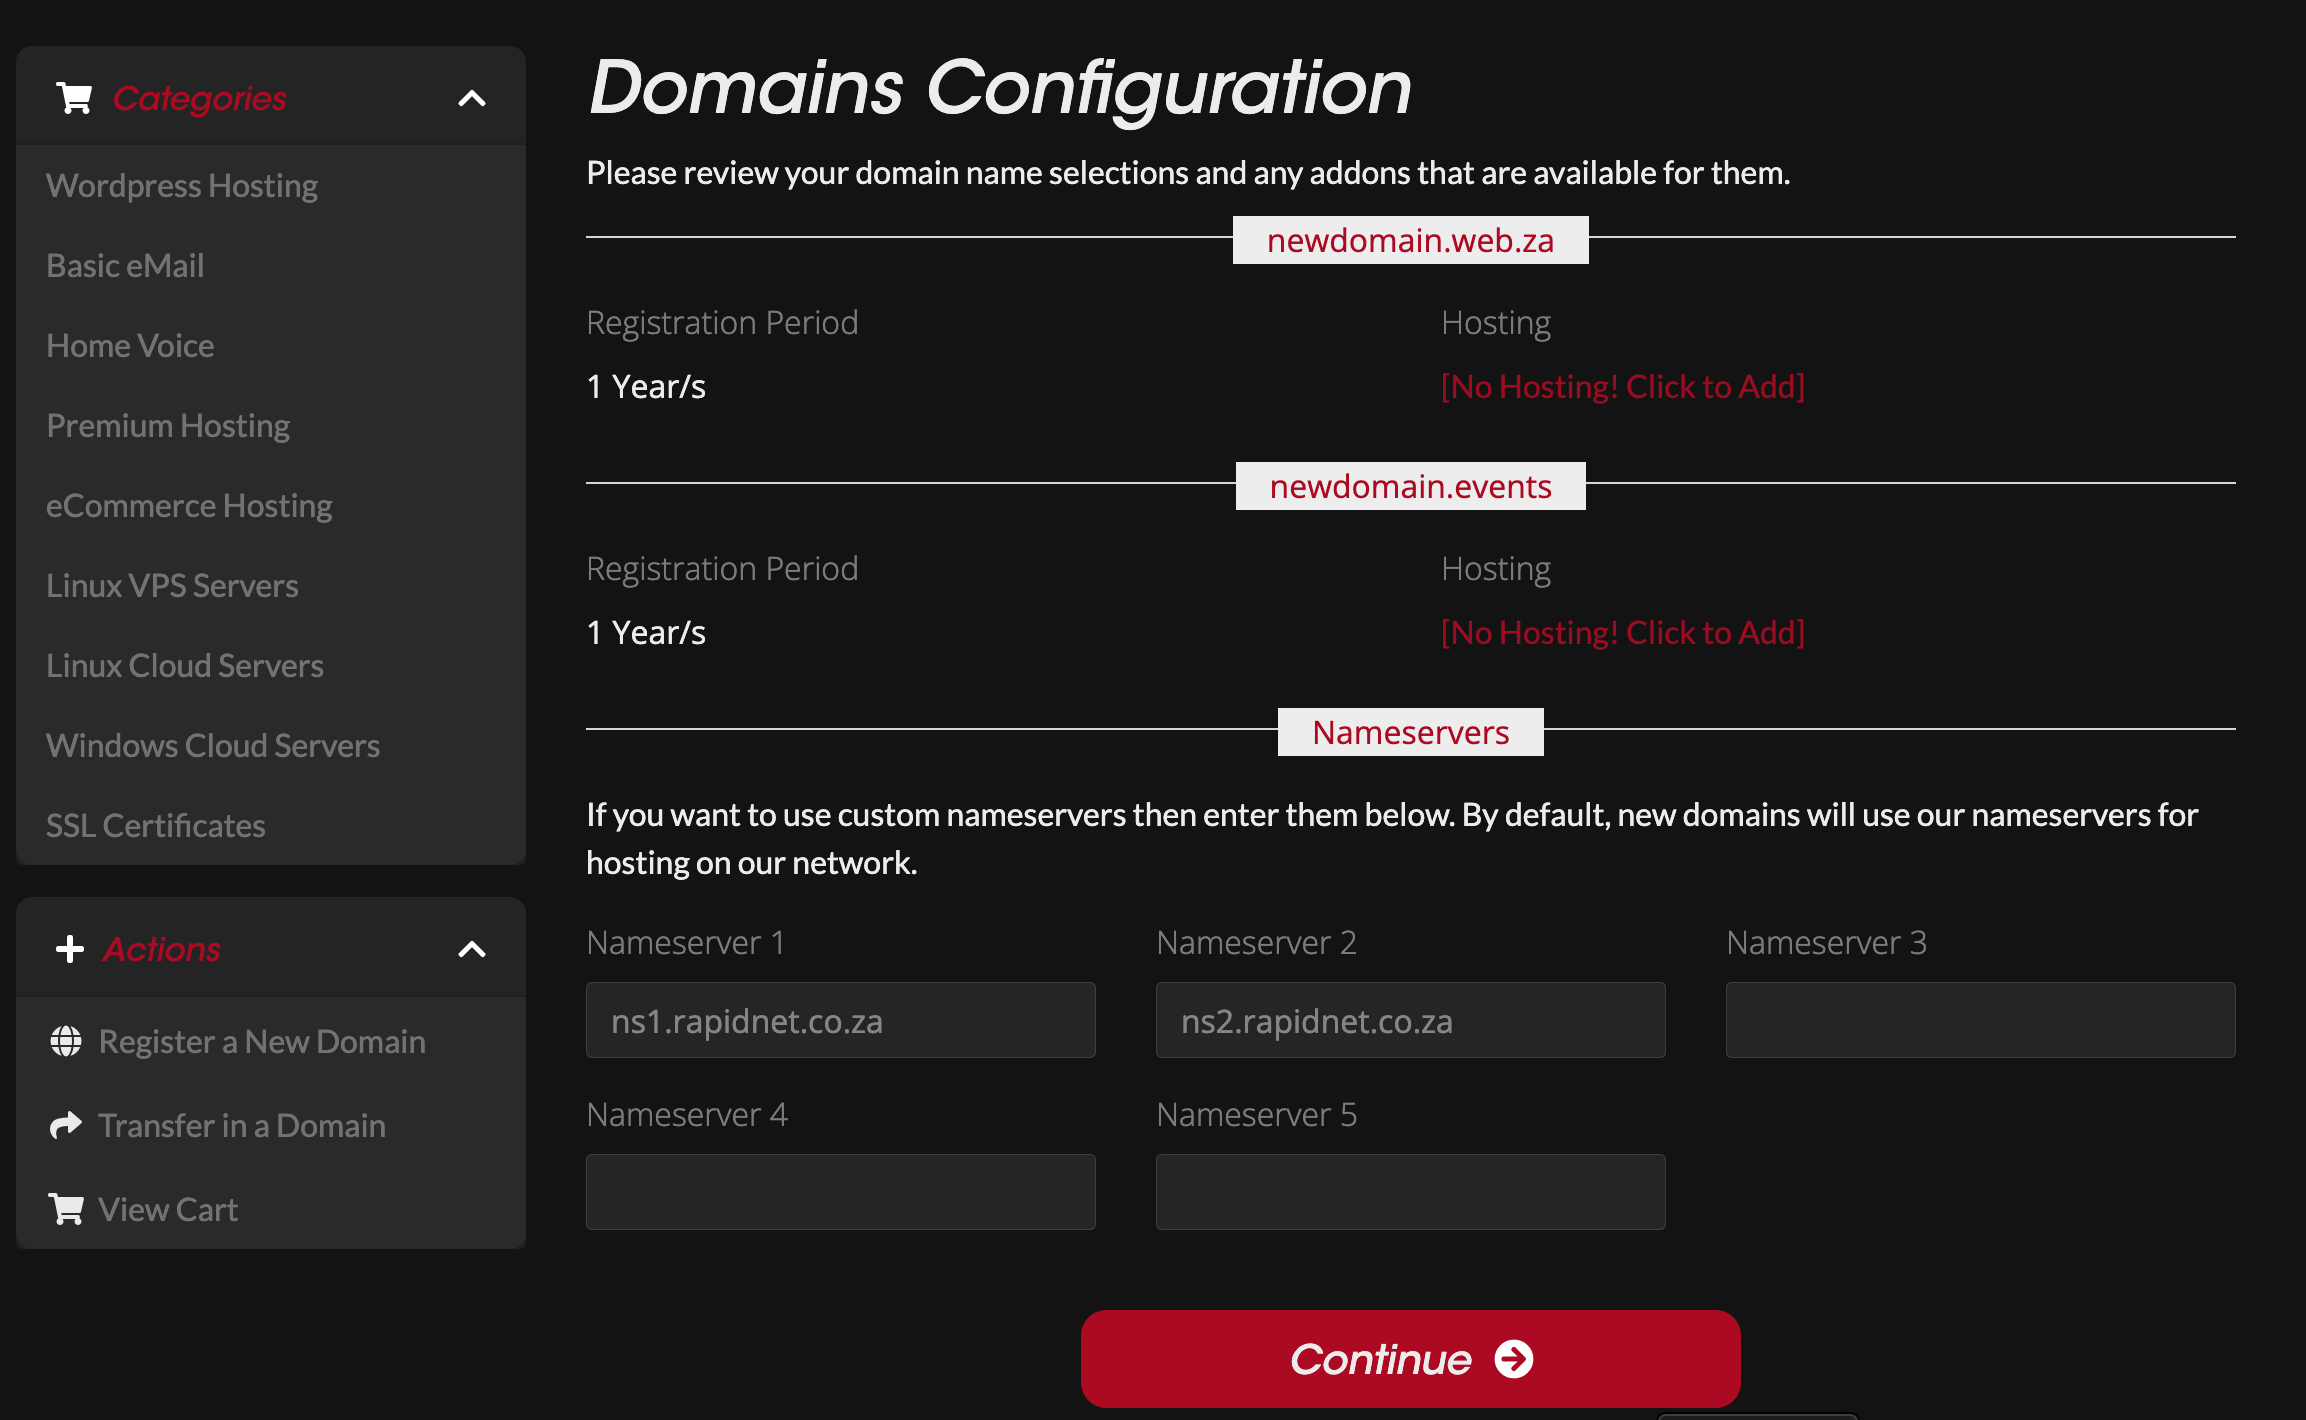The width and height of the screenshot is (2306, 1420).
Task: Open Windows Cloud Servers category
Action: [x=213, y=746]
